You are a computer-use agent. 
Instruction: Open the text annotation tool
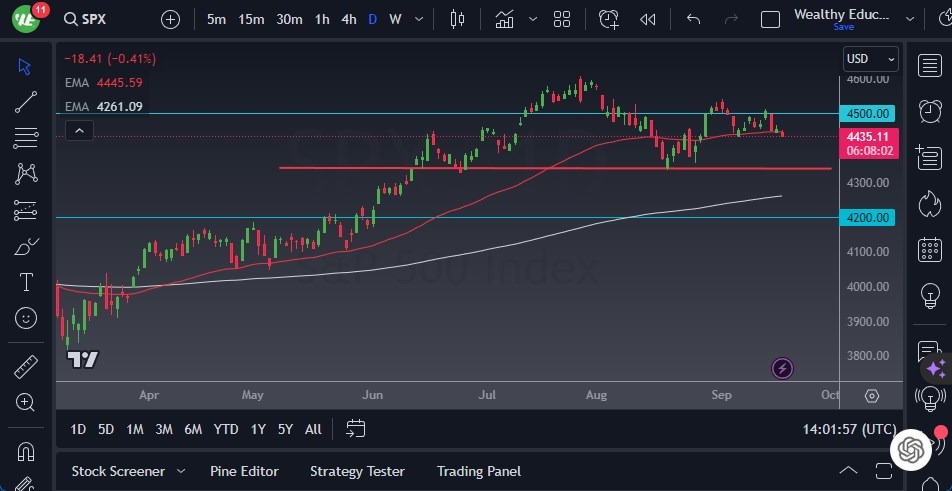click(x=26, y=282)
